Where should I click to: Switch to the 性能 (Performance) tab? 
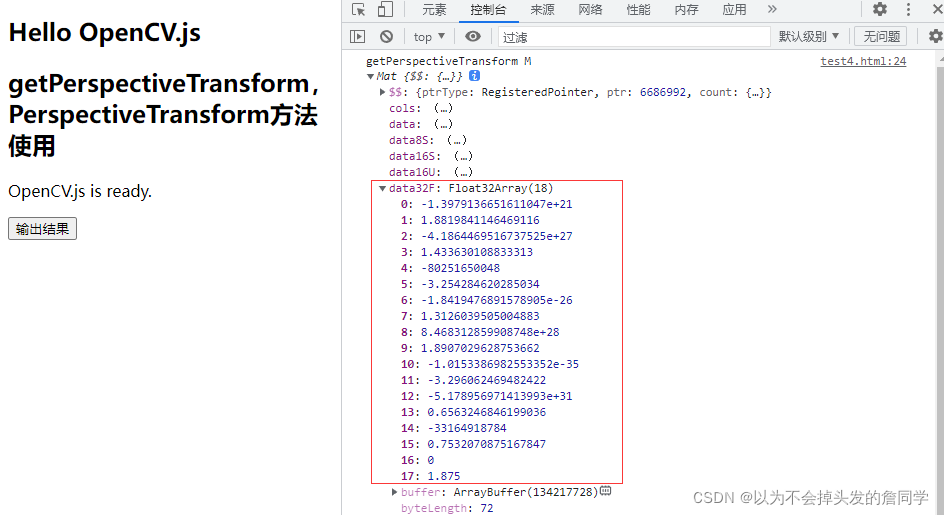(638, 10)
